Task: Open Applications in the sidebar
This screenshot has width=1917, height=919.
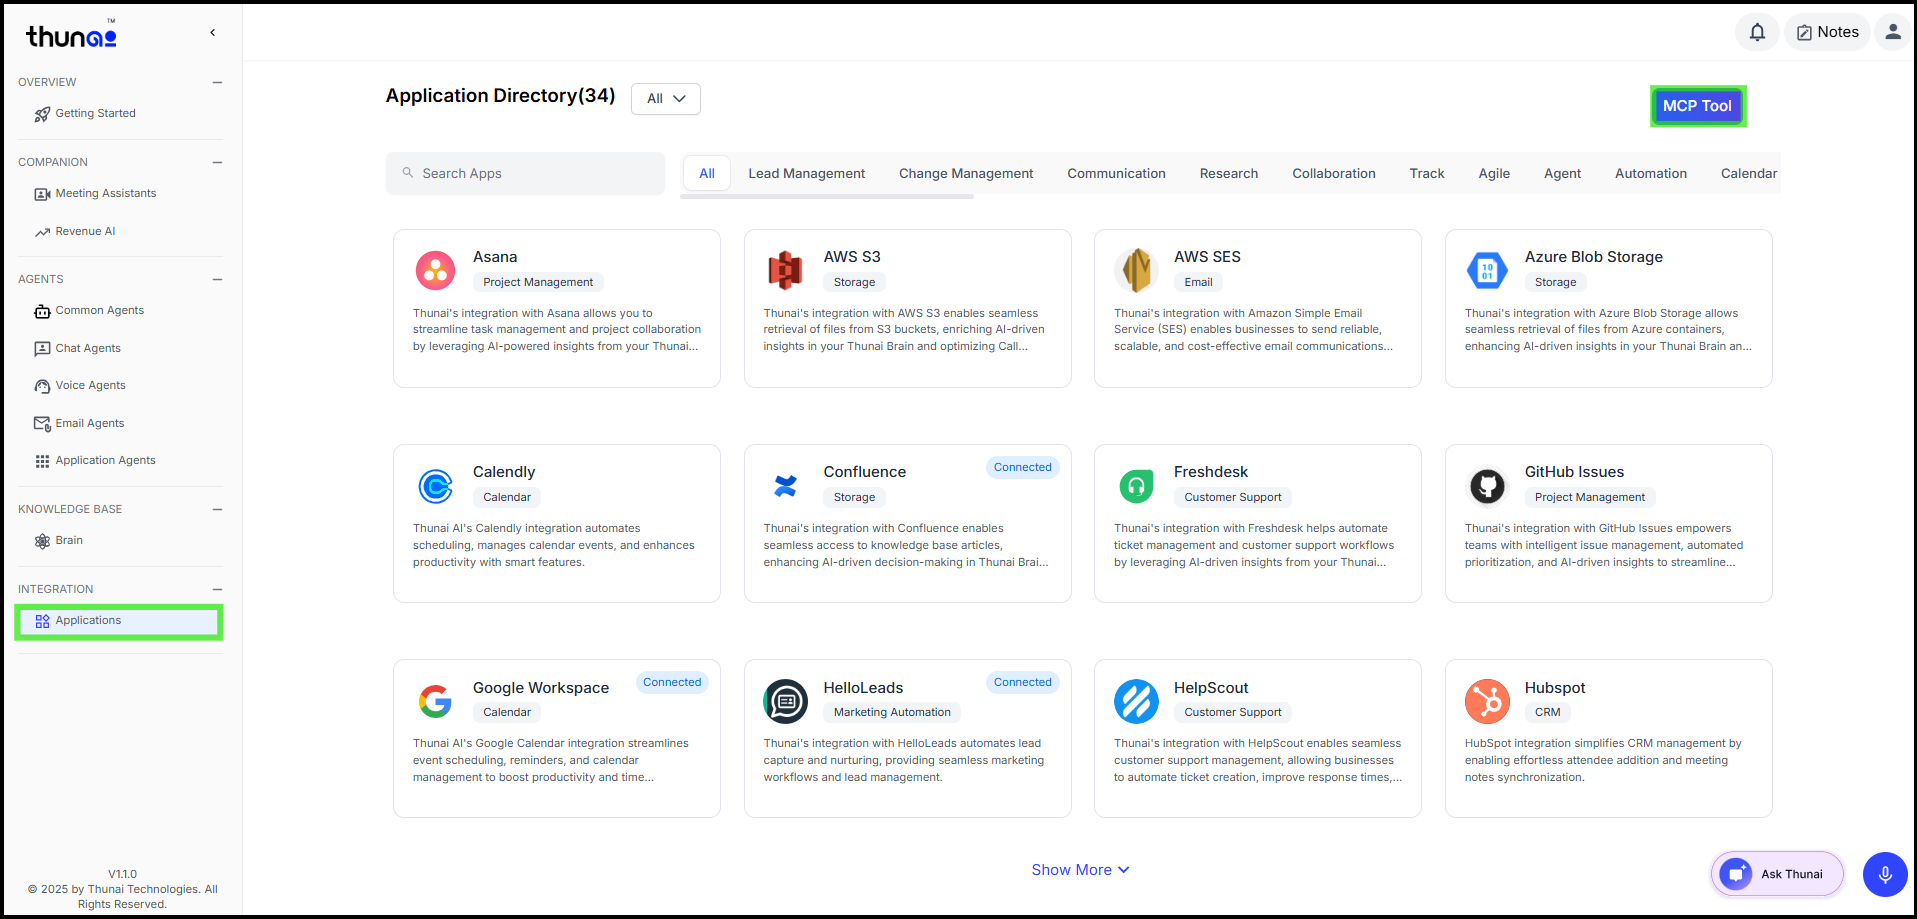Action: [x=119, y=621]
